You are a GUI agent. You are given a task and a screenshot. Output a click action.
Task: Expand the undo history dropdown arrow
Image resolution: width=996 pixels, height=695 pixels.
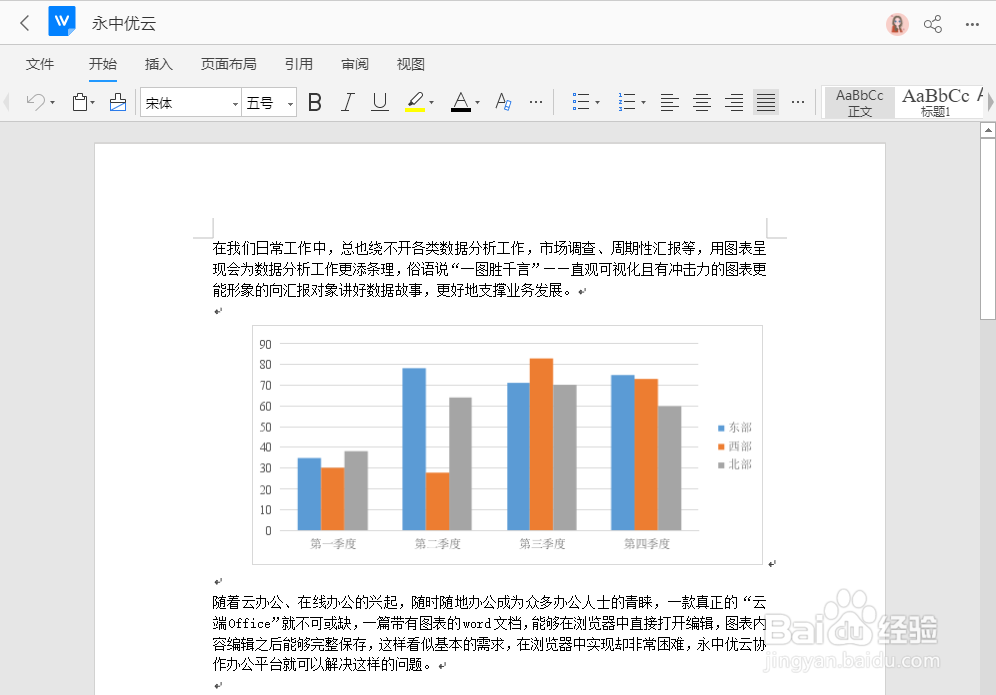(53, 102)
